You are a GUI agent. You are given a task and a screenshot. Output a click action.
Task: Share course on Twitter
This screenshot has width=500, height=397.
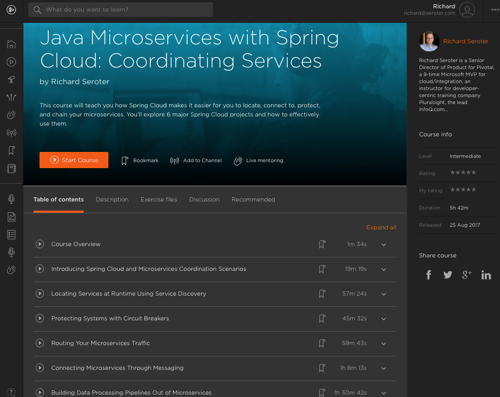click(x=448, y=275)
